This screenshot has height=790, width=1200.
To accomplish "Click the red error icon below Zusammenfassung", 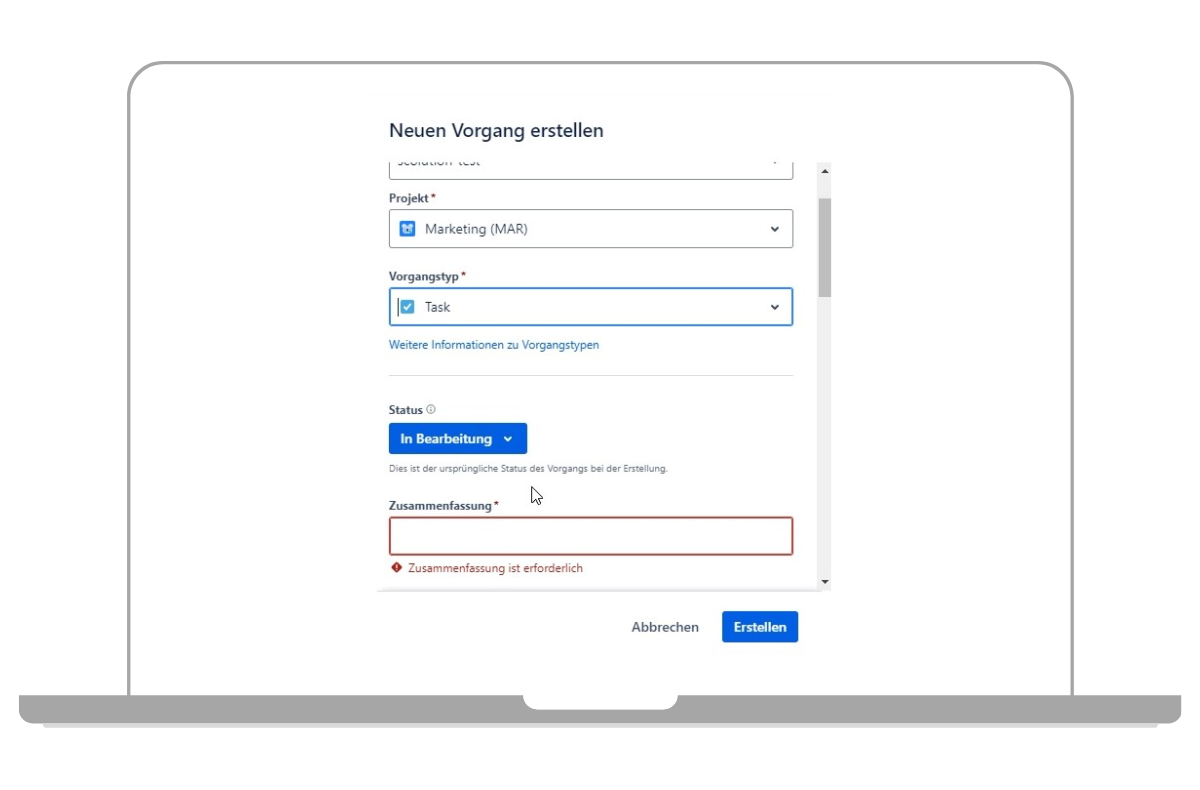I will [397, 565].
